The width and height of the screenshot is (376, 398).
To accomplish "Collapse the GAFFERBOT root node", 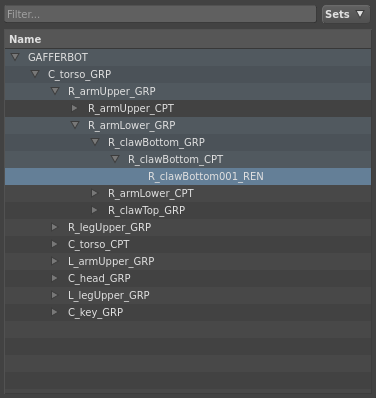I will click(x=15, y=57).
